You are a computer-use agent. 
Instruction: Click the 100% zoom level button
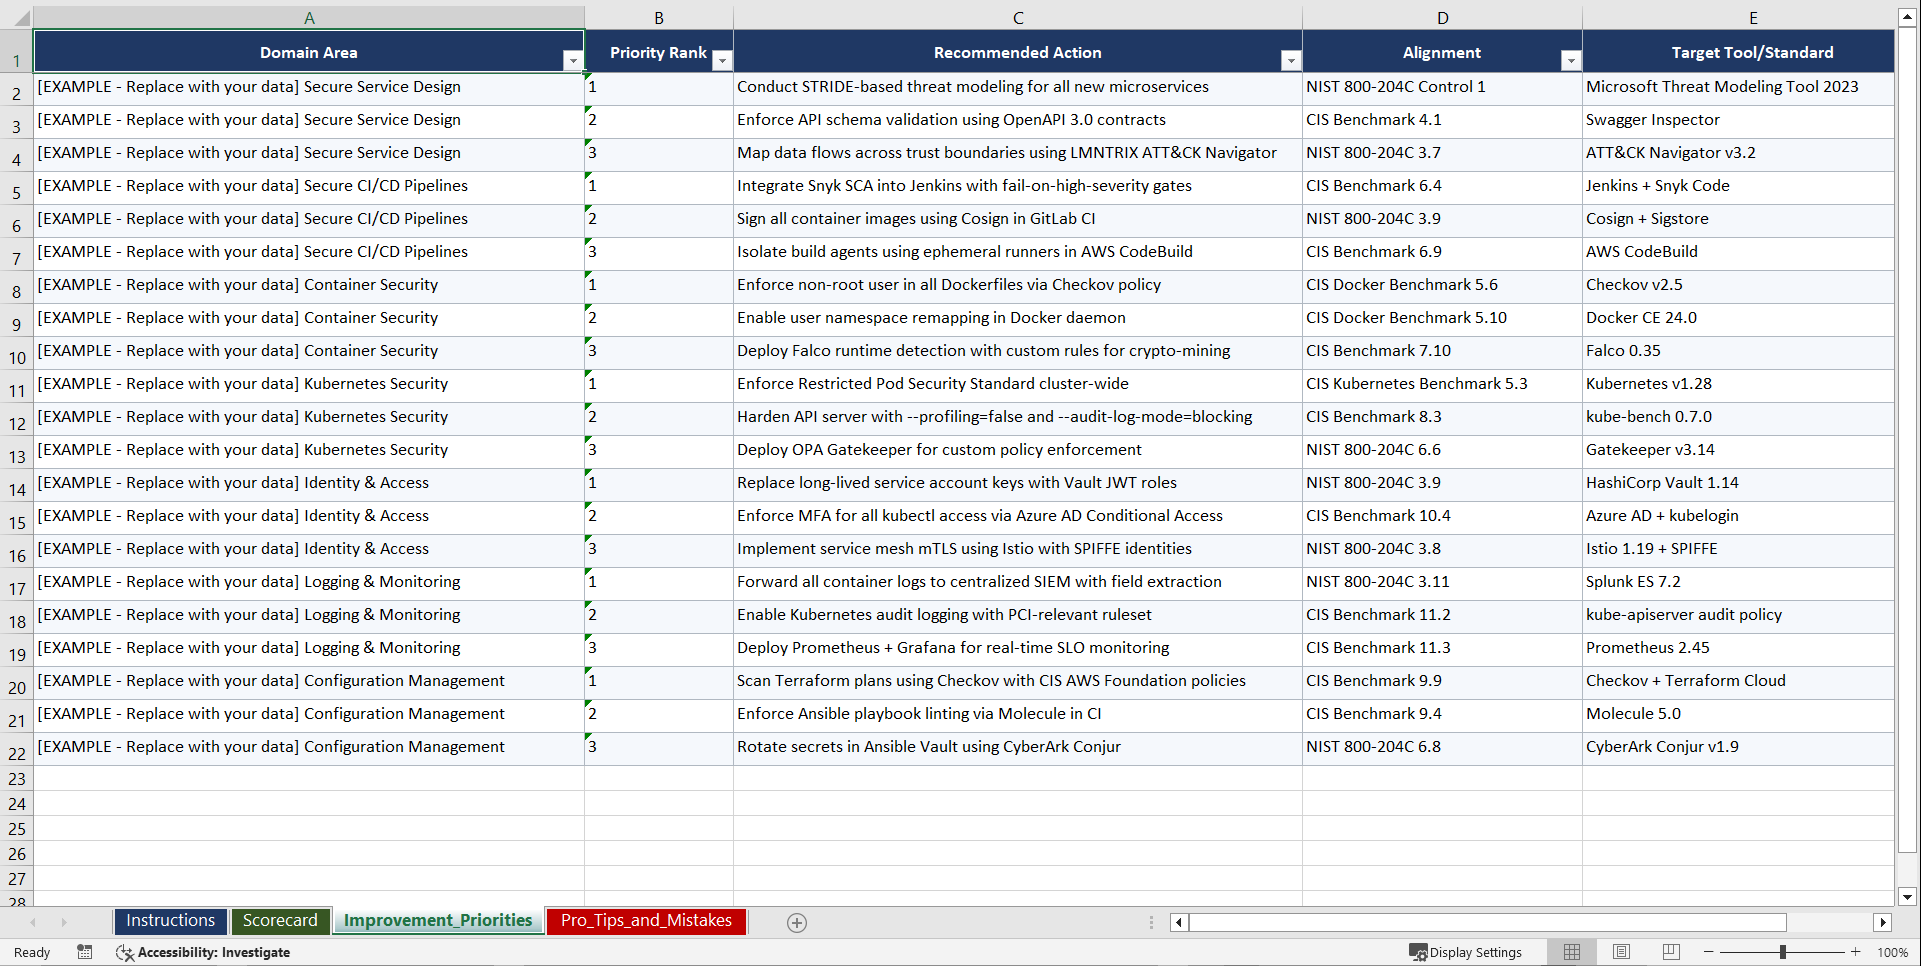1893,952
